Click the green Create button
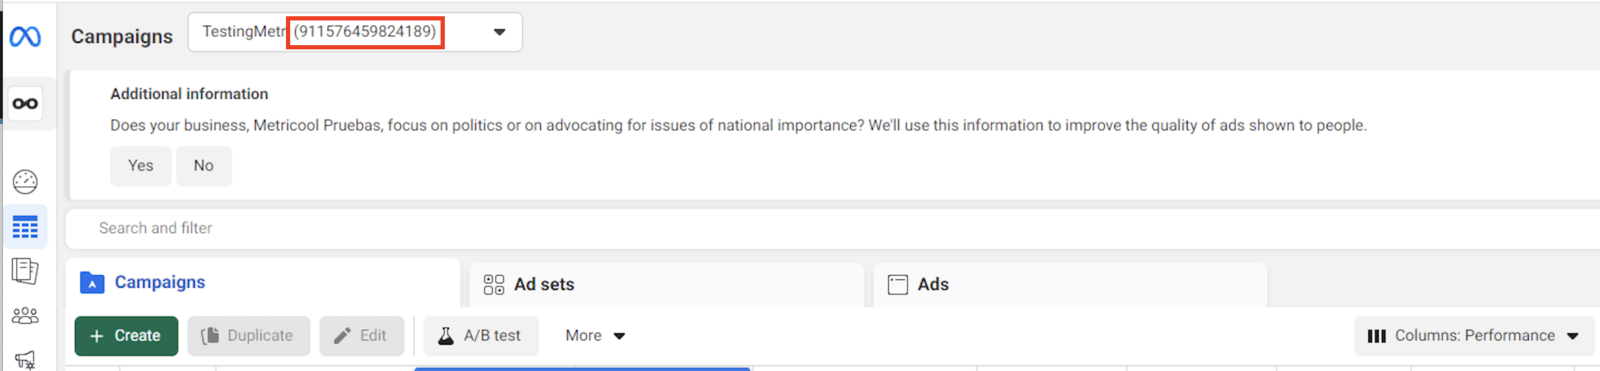The width and height of the screenshot is (1600, 371). pos(126,336)
